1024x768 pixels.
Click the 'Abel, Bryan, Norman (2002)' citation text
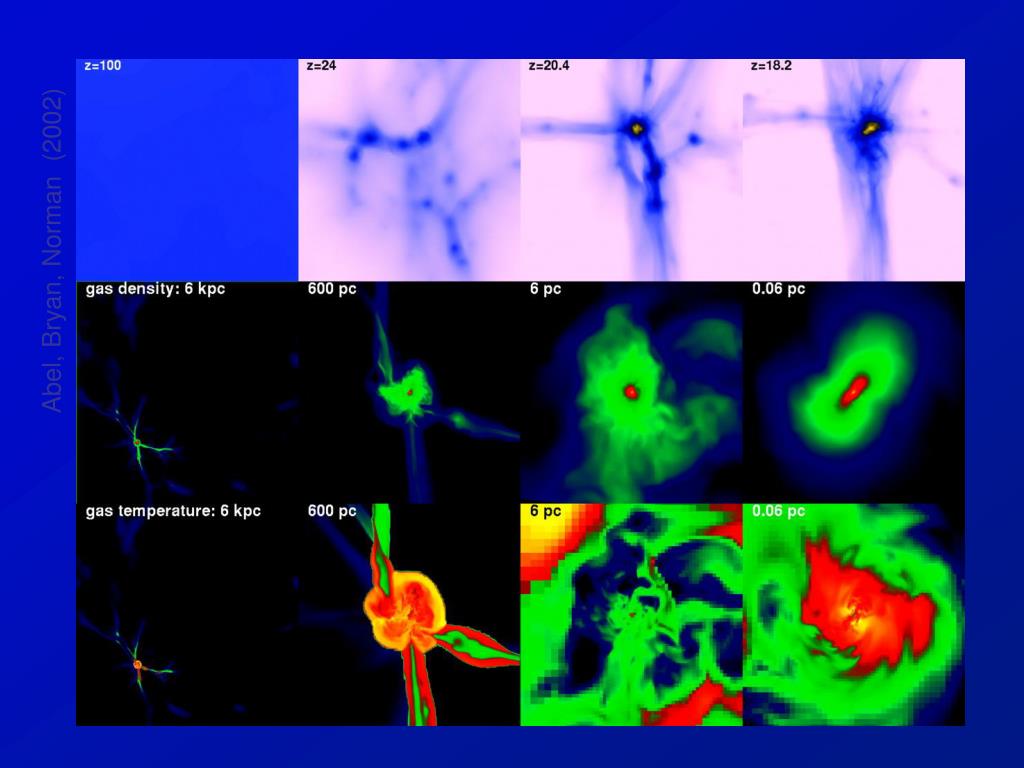(x=52, y=251)
